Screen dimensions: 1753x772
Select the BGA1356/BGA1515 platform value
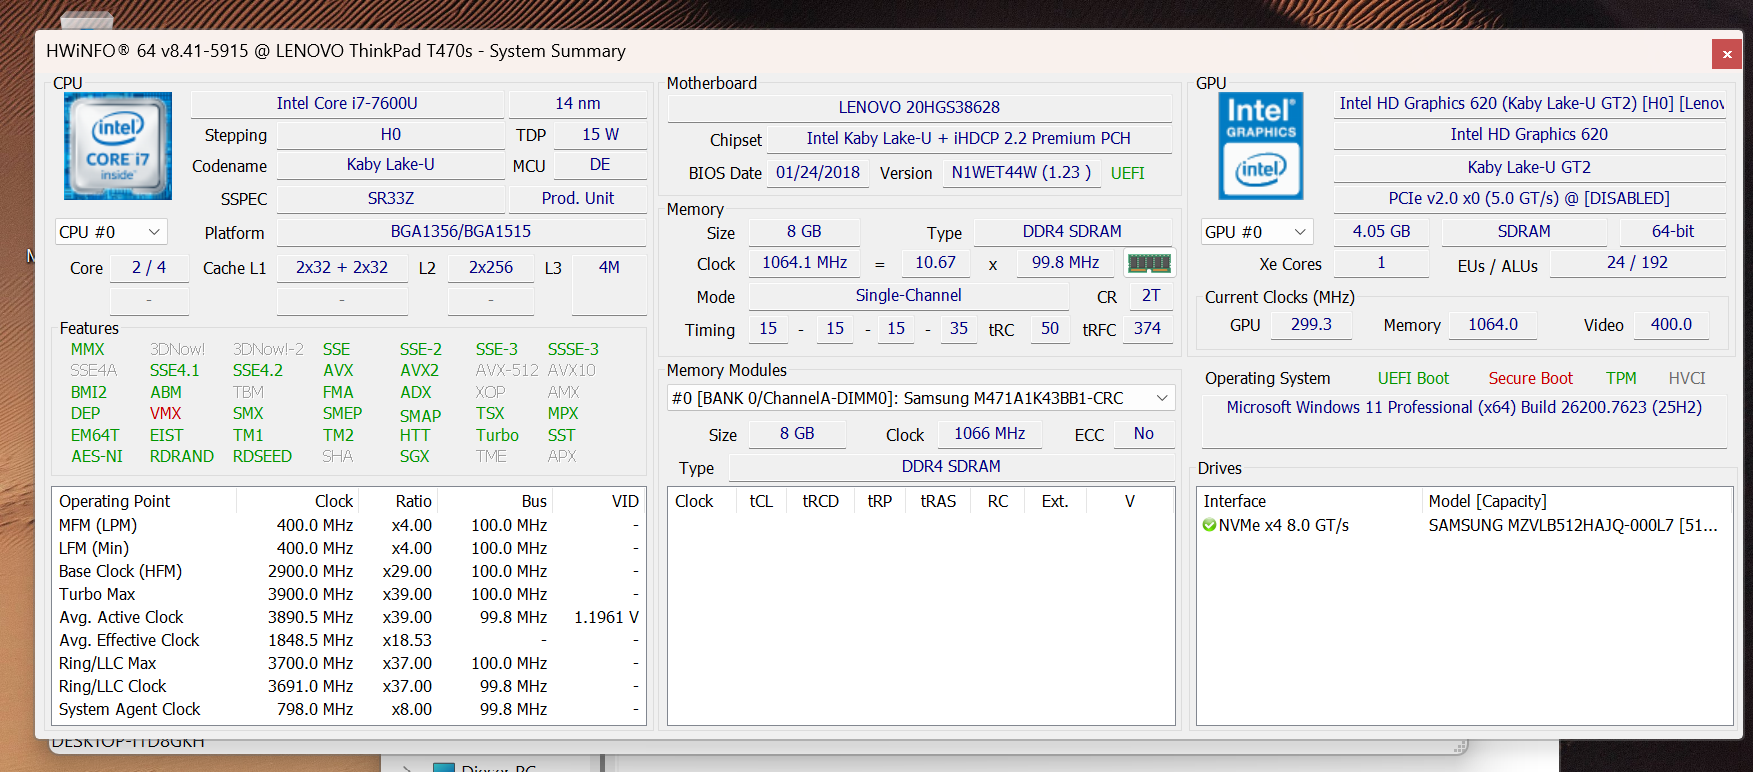click(461, 232)
